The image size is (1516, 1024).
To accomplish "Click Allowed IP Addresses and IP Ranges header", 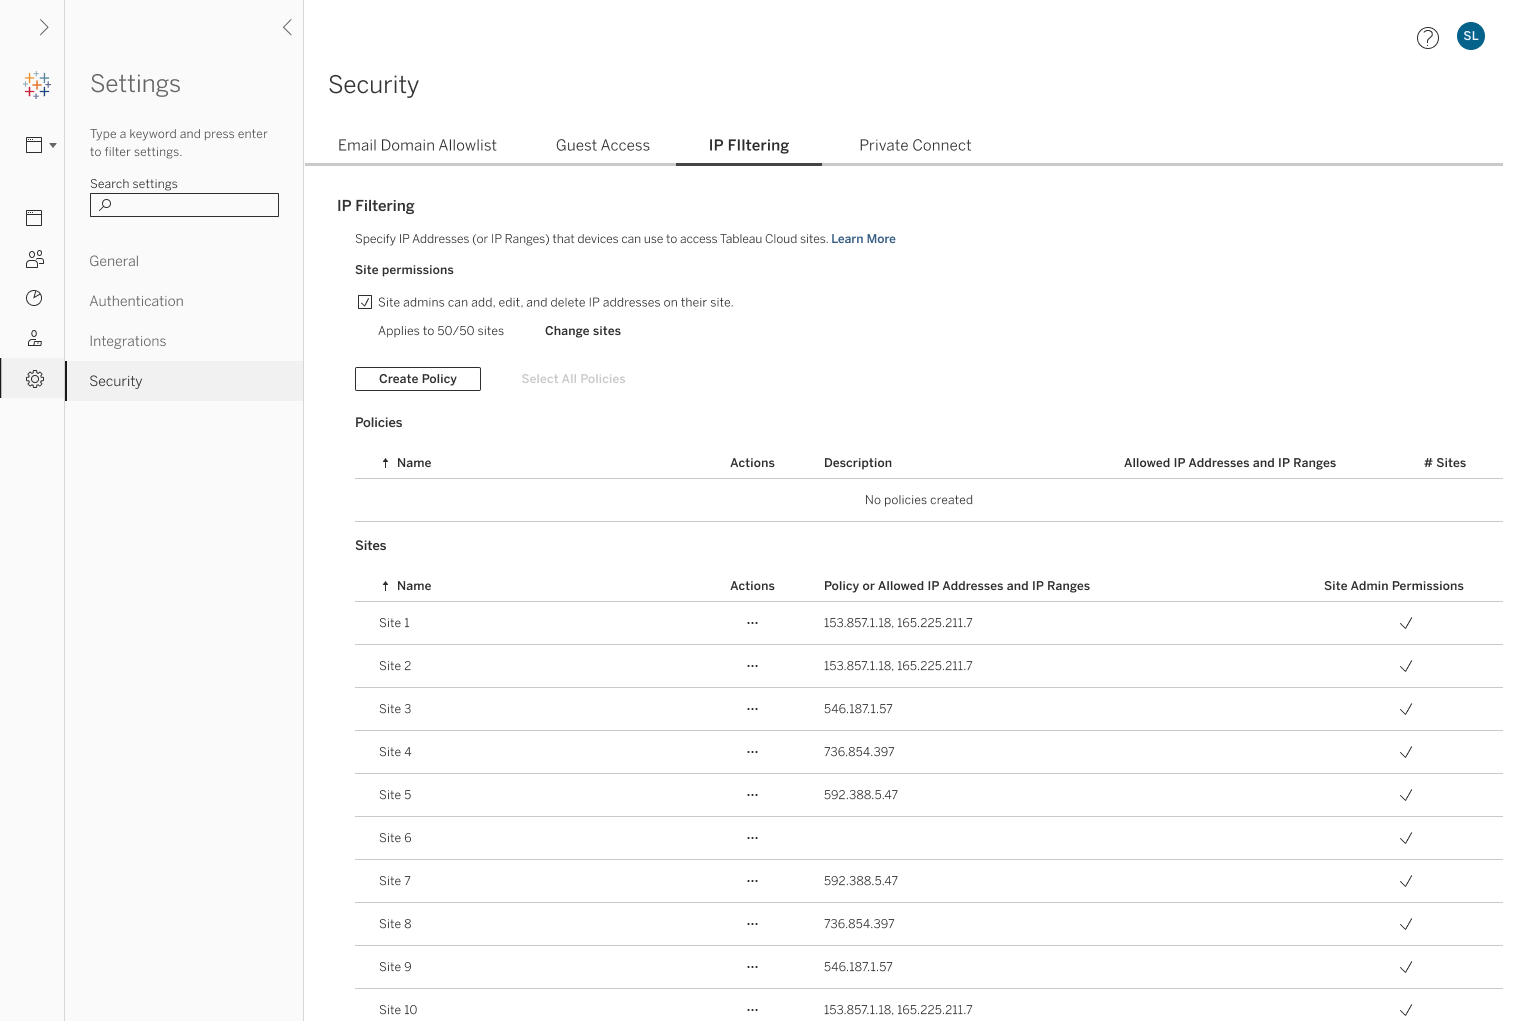I will pyautogui.click(x=1230, y=463).
